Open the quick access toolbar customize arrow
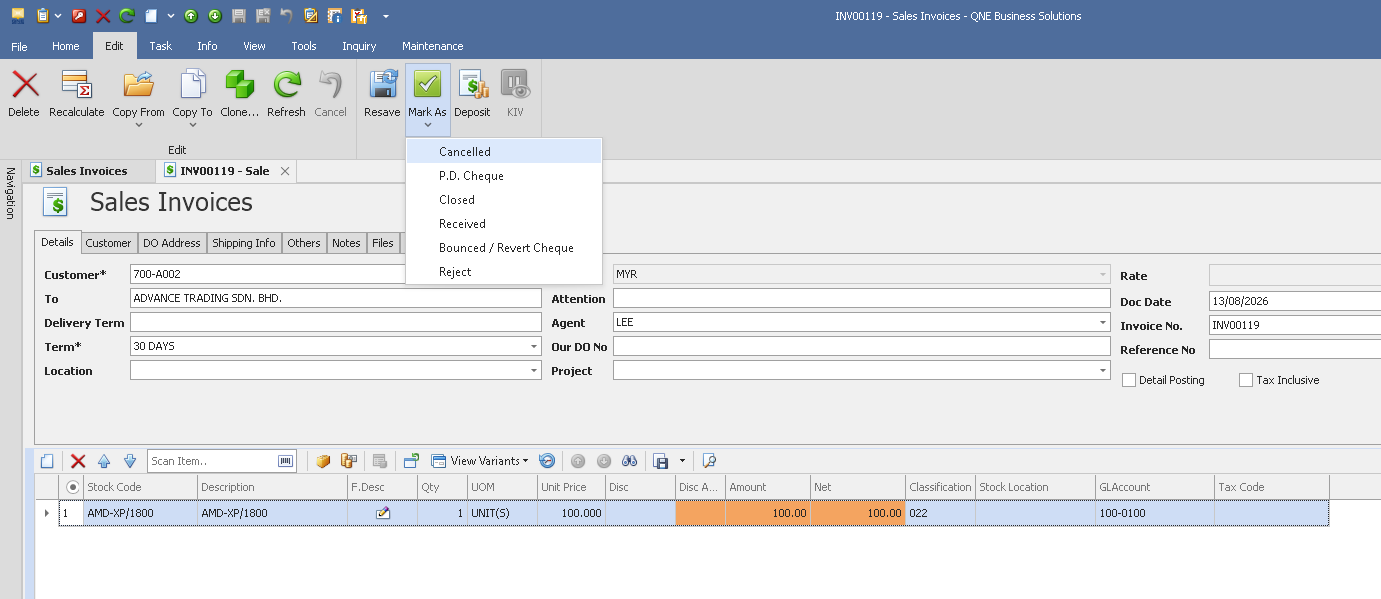This screenshot has width=1381, height=599. [386, 16]
